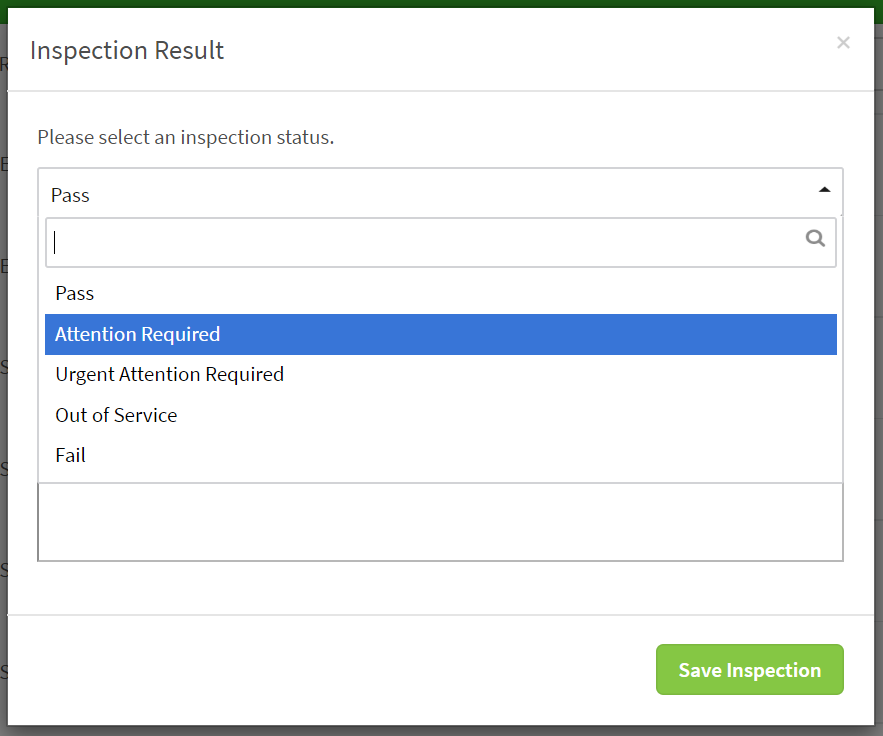Click inside the status search field
Image resolution: width=883 pixels, height=736 pixels.
point(400,241)
